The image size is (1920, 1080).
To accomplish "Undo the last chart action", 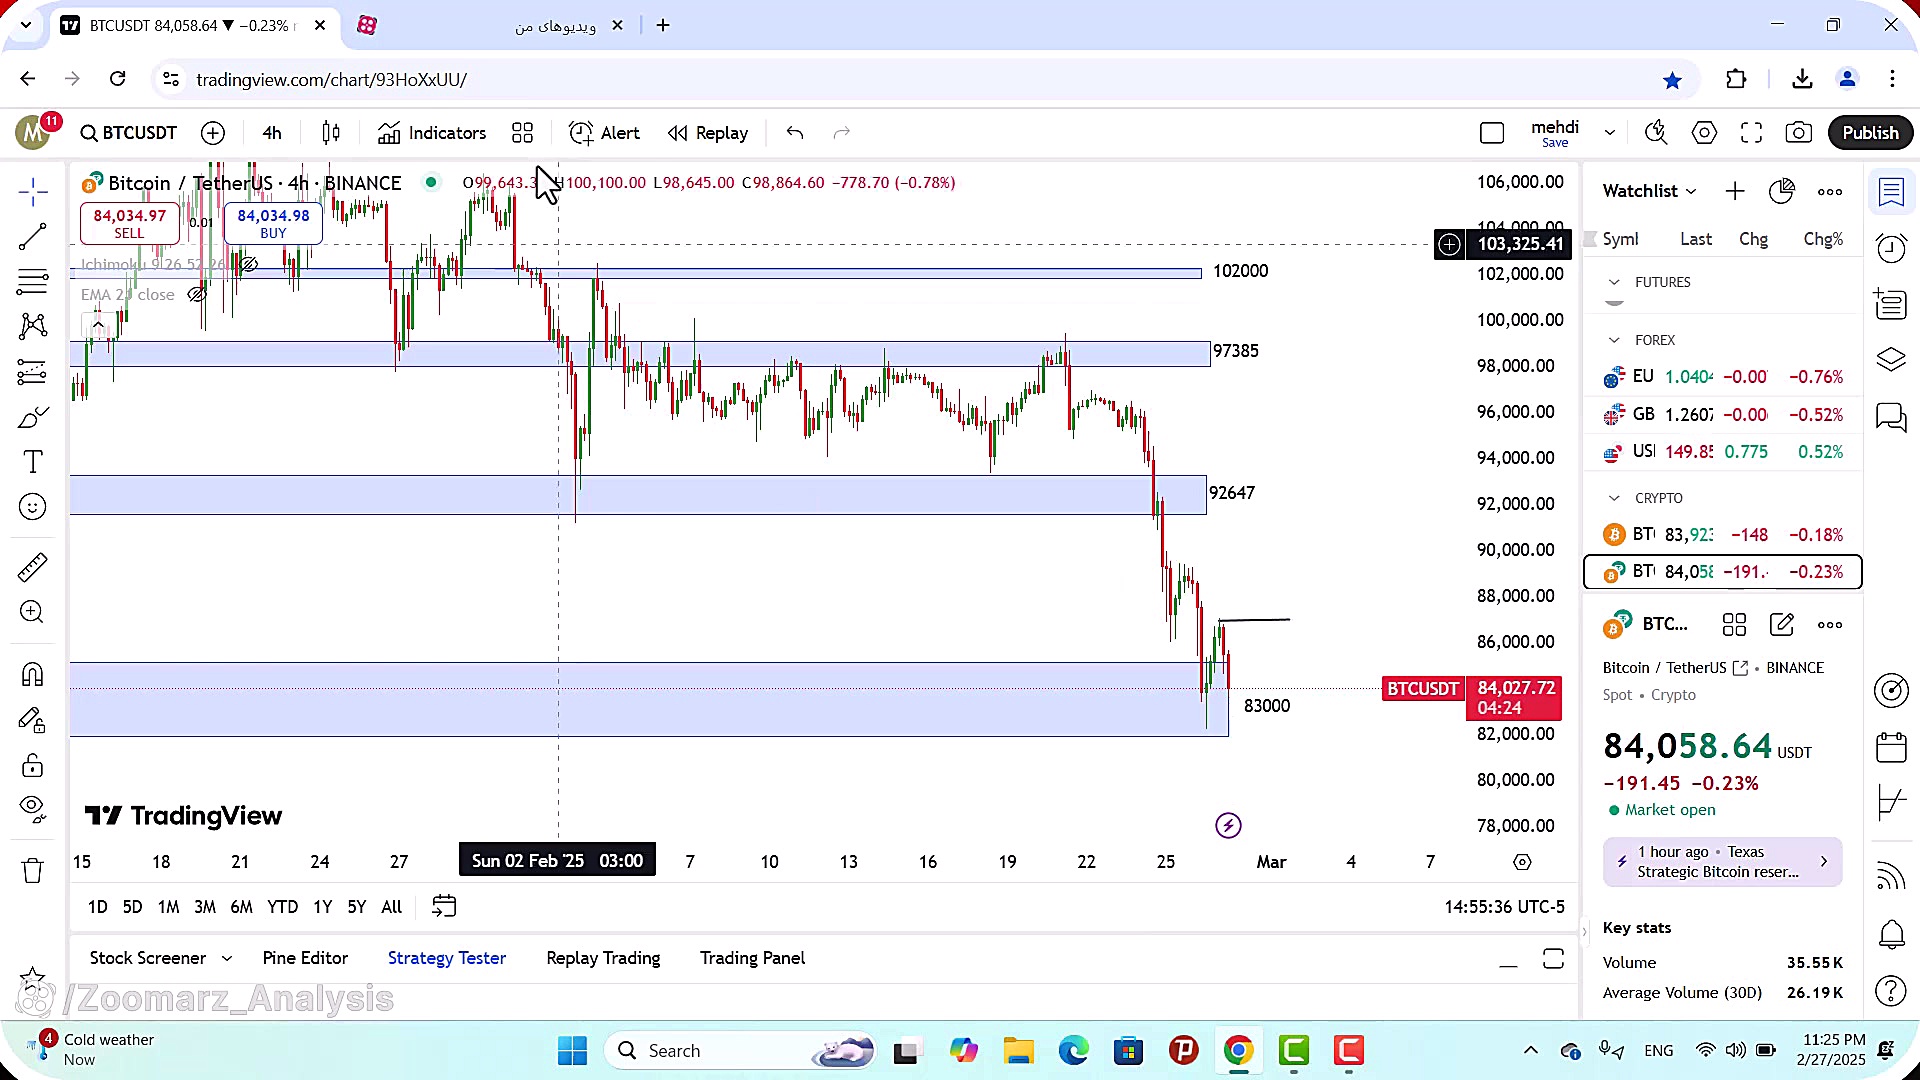I will coord(795,133).
